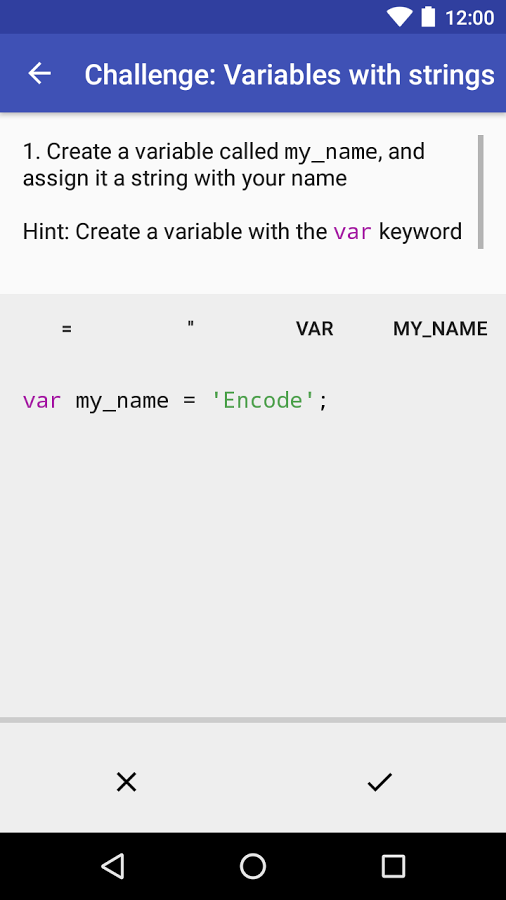Viewport: 506px width, 900px height.
Task: Insert the equals sign shortcut key
Action: pyautogui.click(x=67, y=329)
